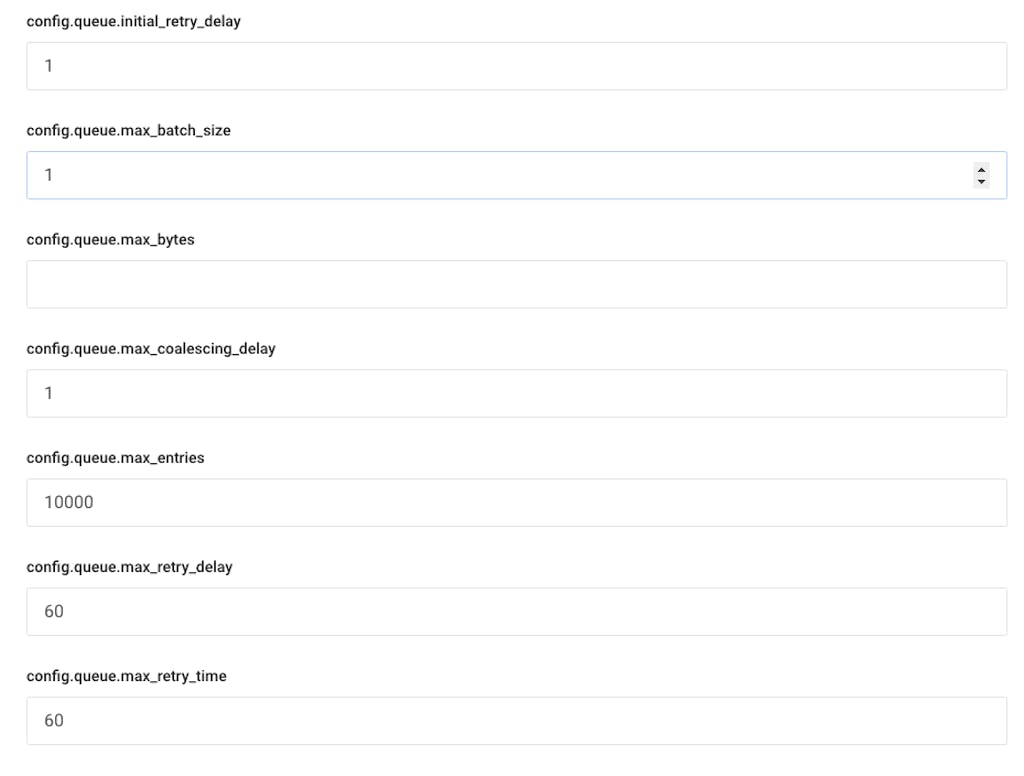
Task: Activate the max_retry_delay input box
Action: tap(516, 611)
